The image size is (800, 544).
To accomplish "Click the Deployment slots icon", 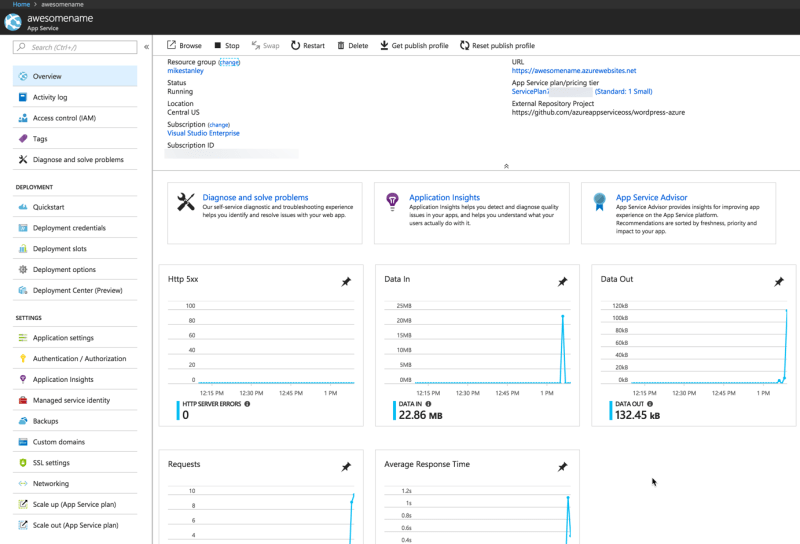I will point(23,249).
